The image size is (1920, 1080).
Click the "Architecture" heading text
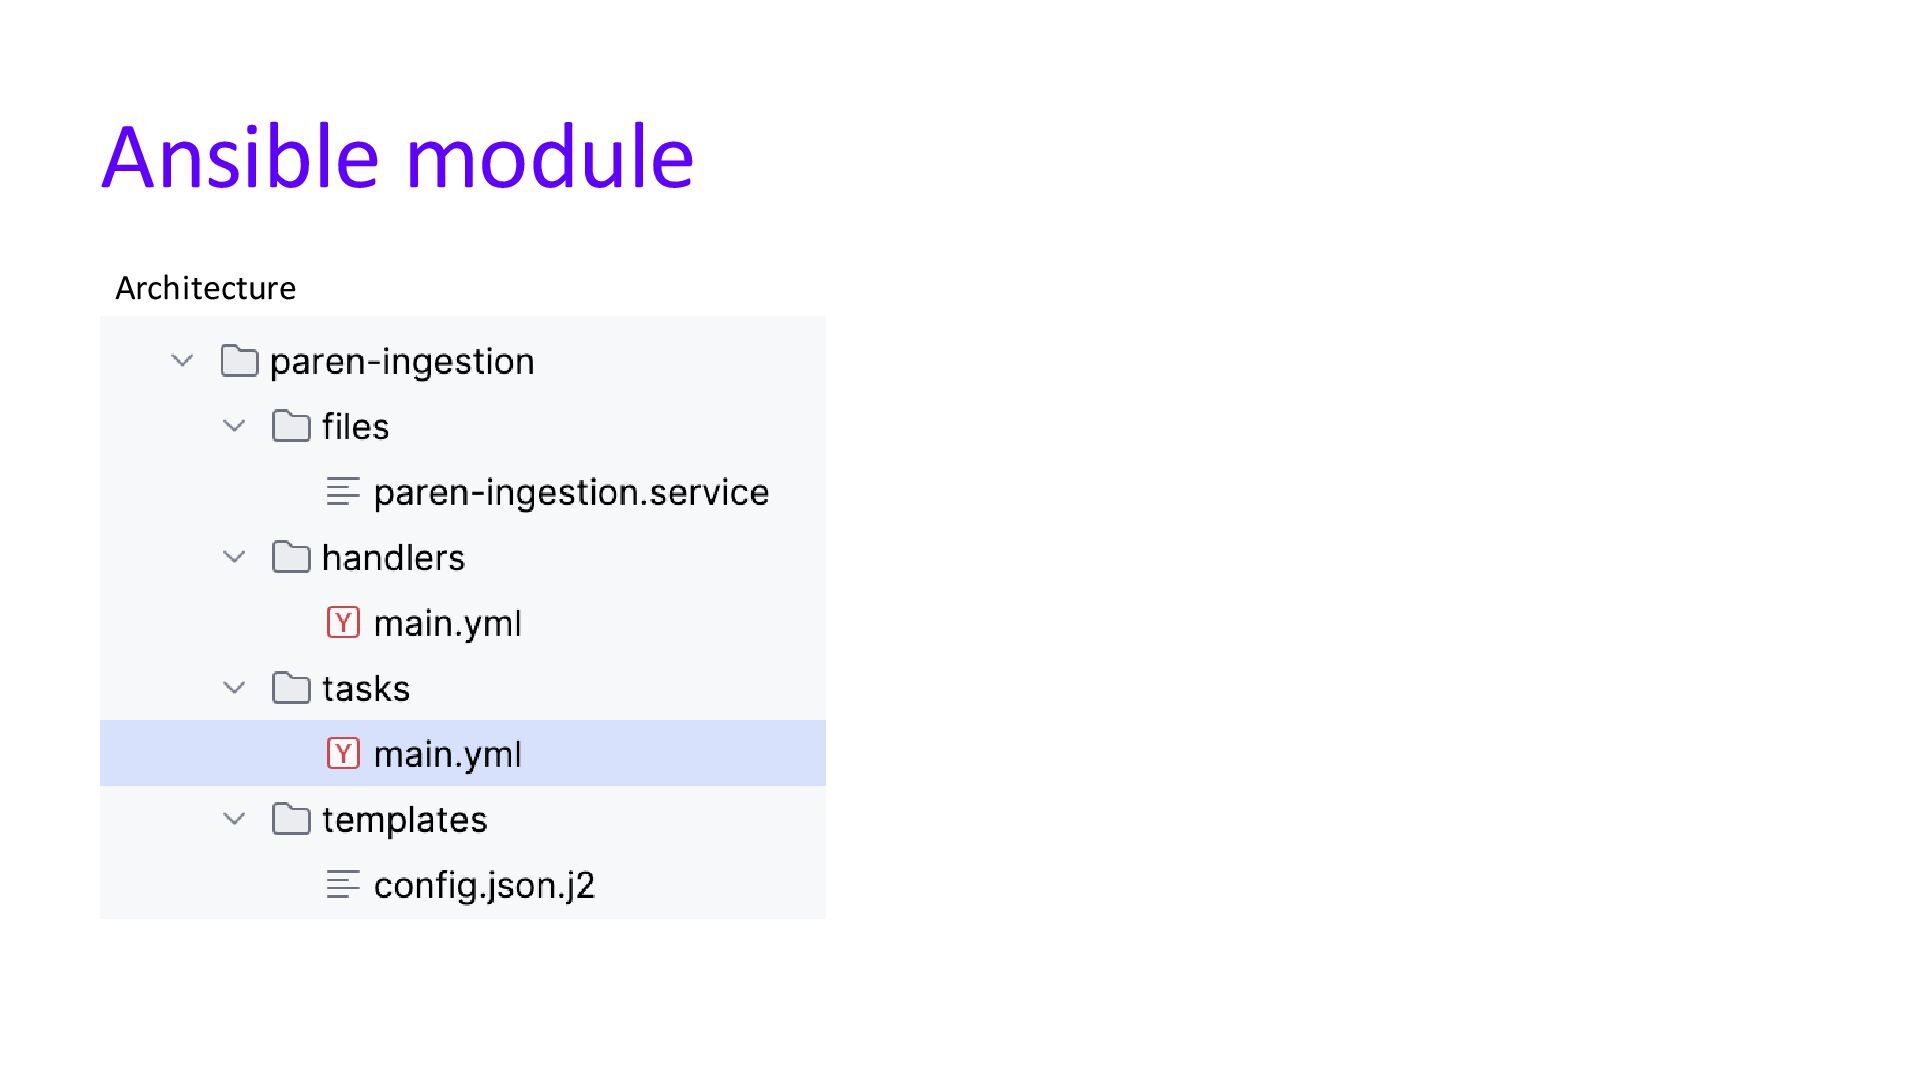[205, 288]
